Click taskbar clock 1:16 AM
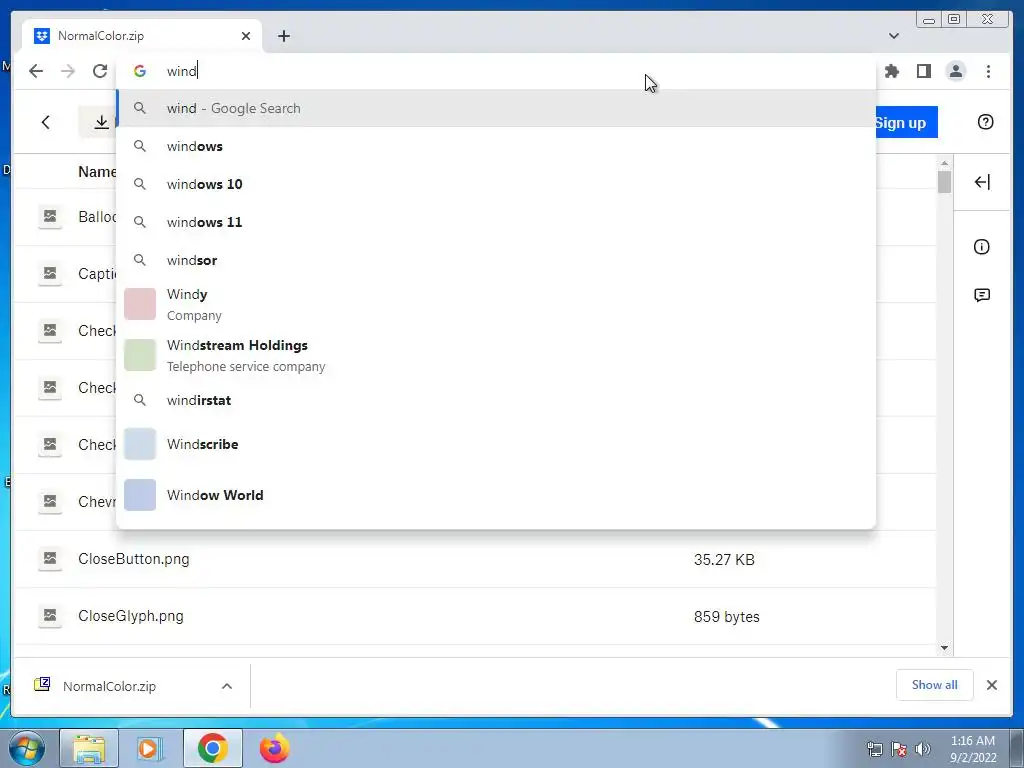Image resolution: width=1024 pixels, height=768 pixels. point(973,749)
